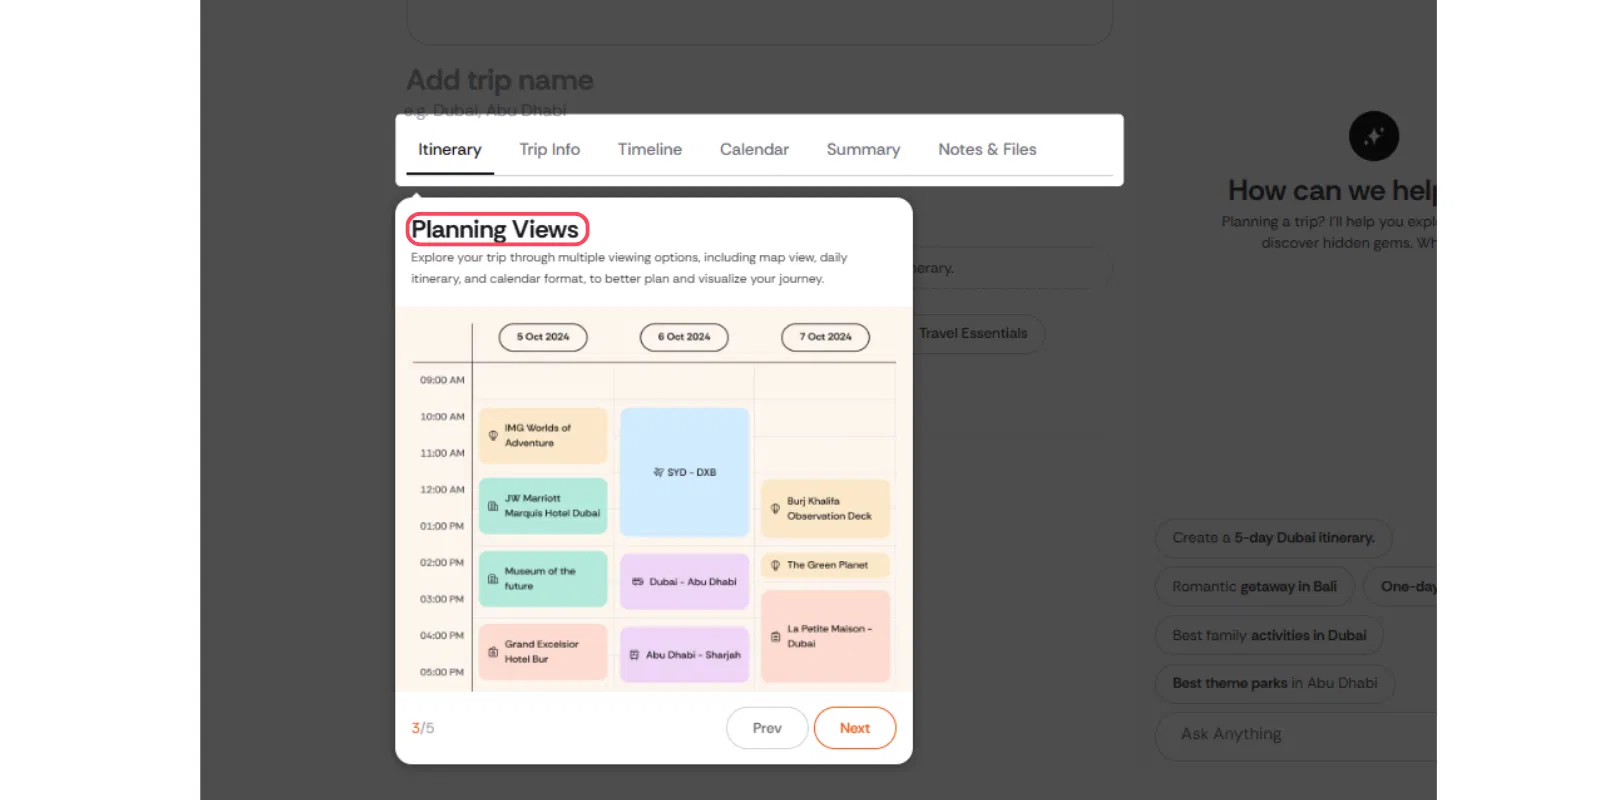
Task: Click the airplane icon on SYD - DXB block
Action: [658, 472]
